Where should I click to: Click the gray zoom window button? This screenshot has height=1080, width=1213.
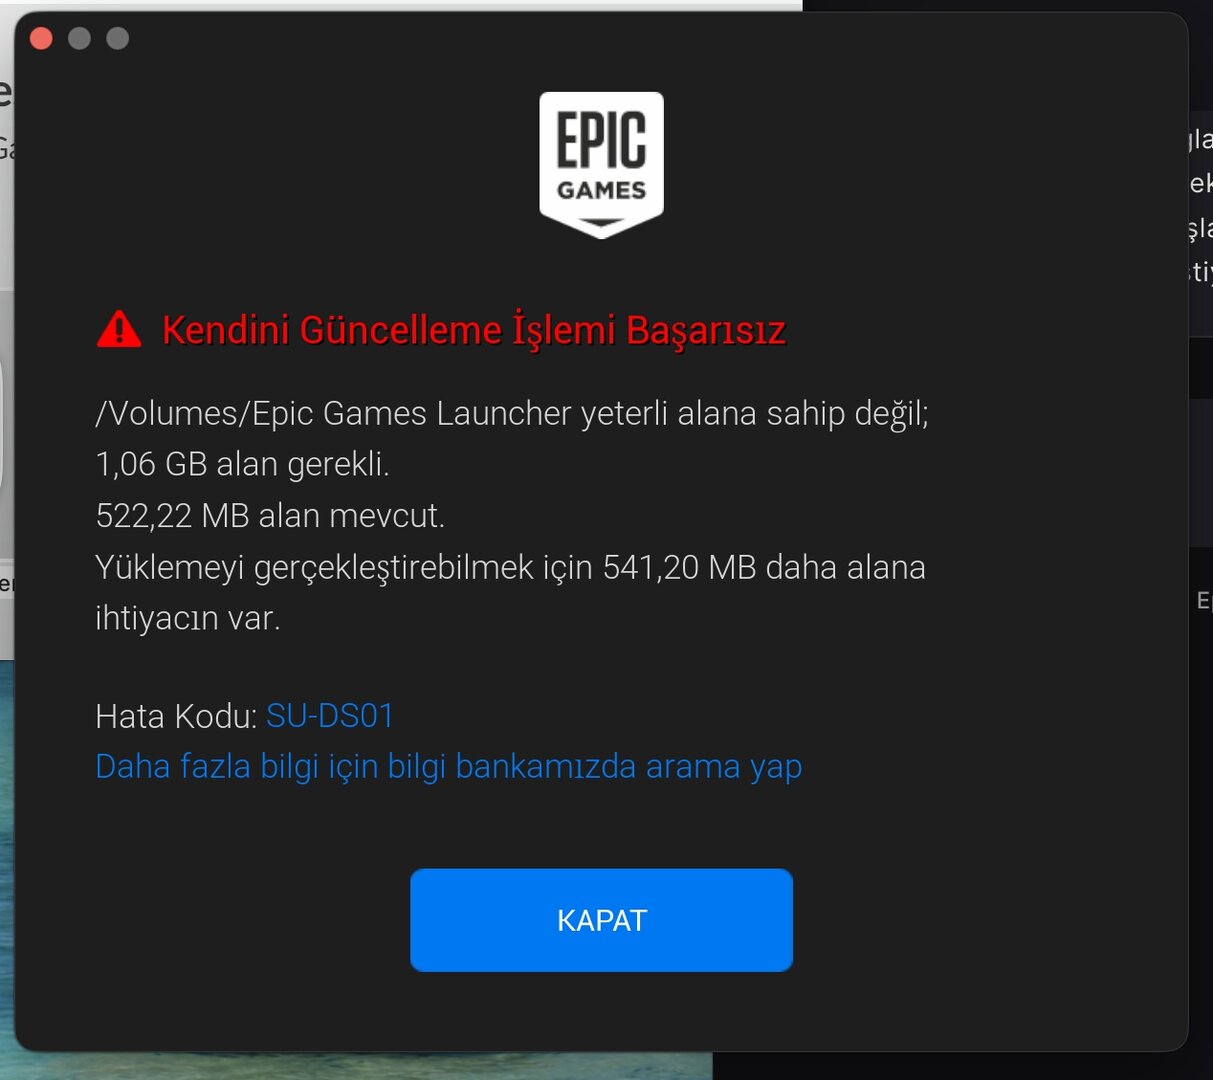coord(118,39)
